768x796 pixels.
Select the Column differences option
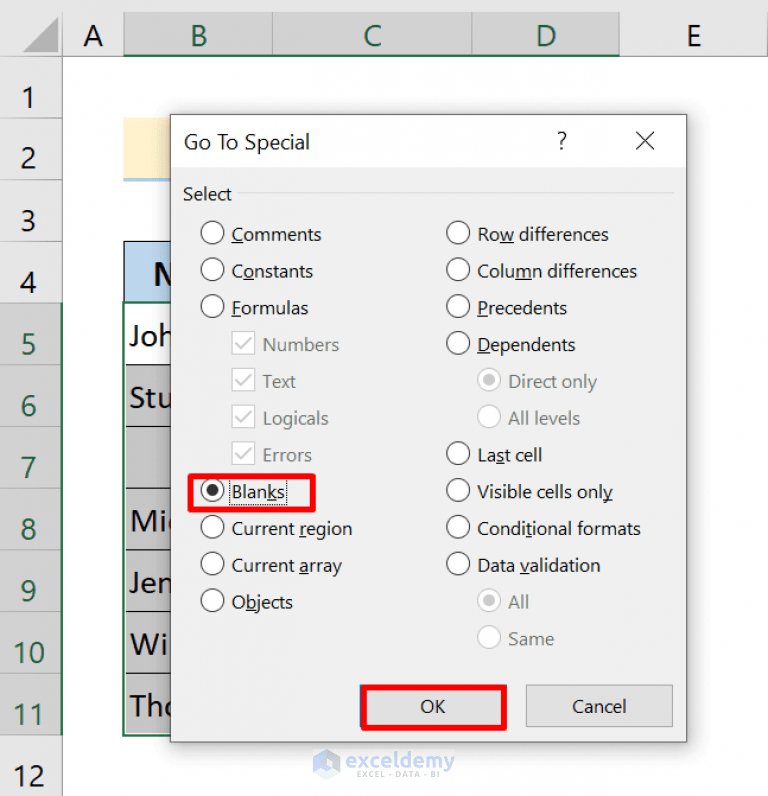pyautogui.click(x=541, y=271)
